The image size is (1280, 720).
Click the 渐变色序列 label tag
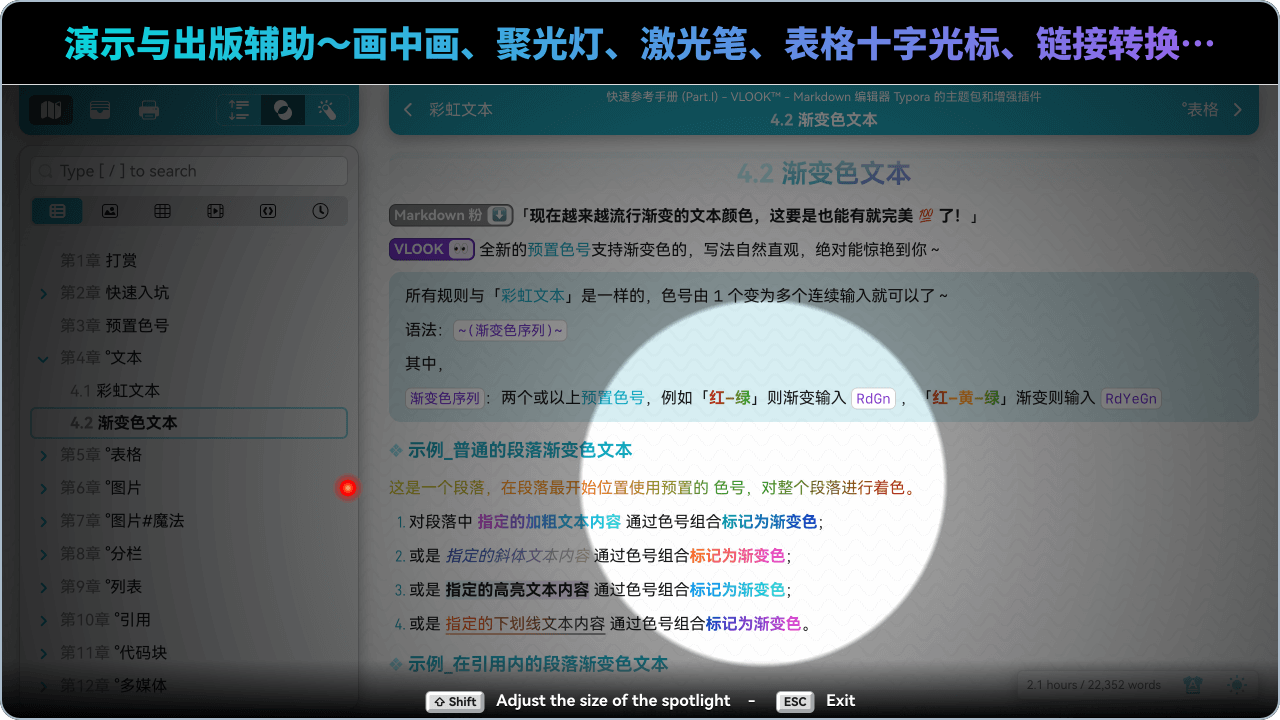point(445,398)
